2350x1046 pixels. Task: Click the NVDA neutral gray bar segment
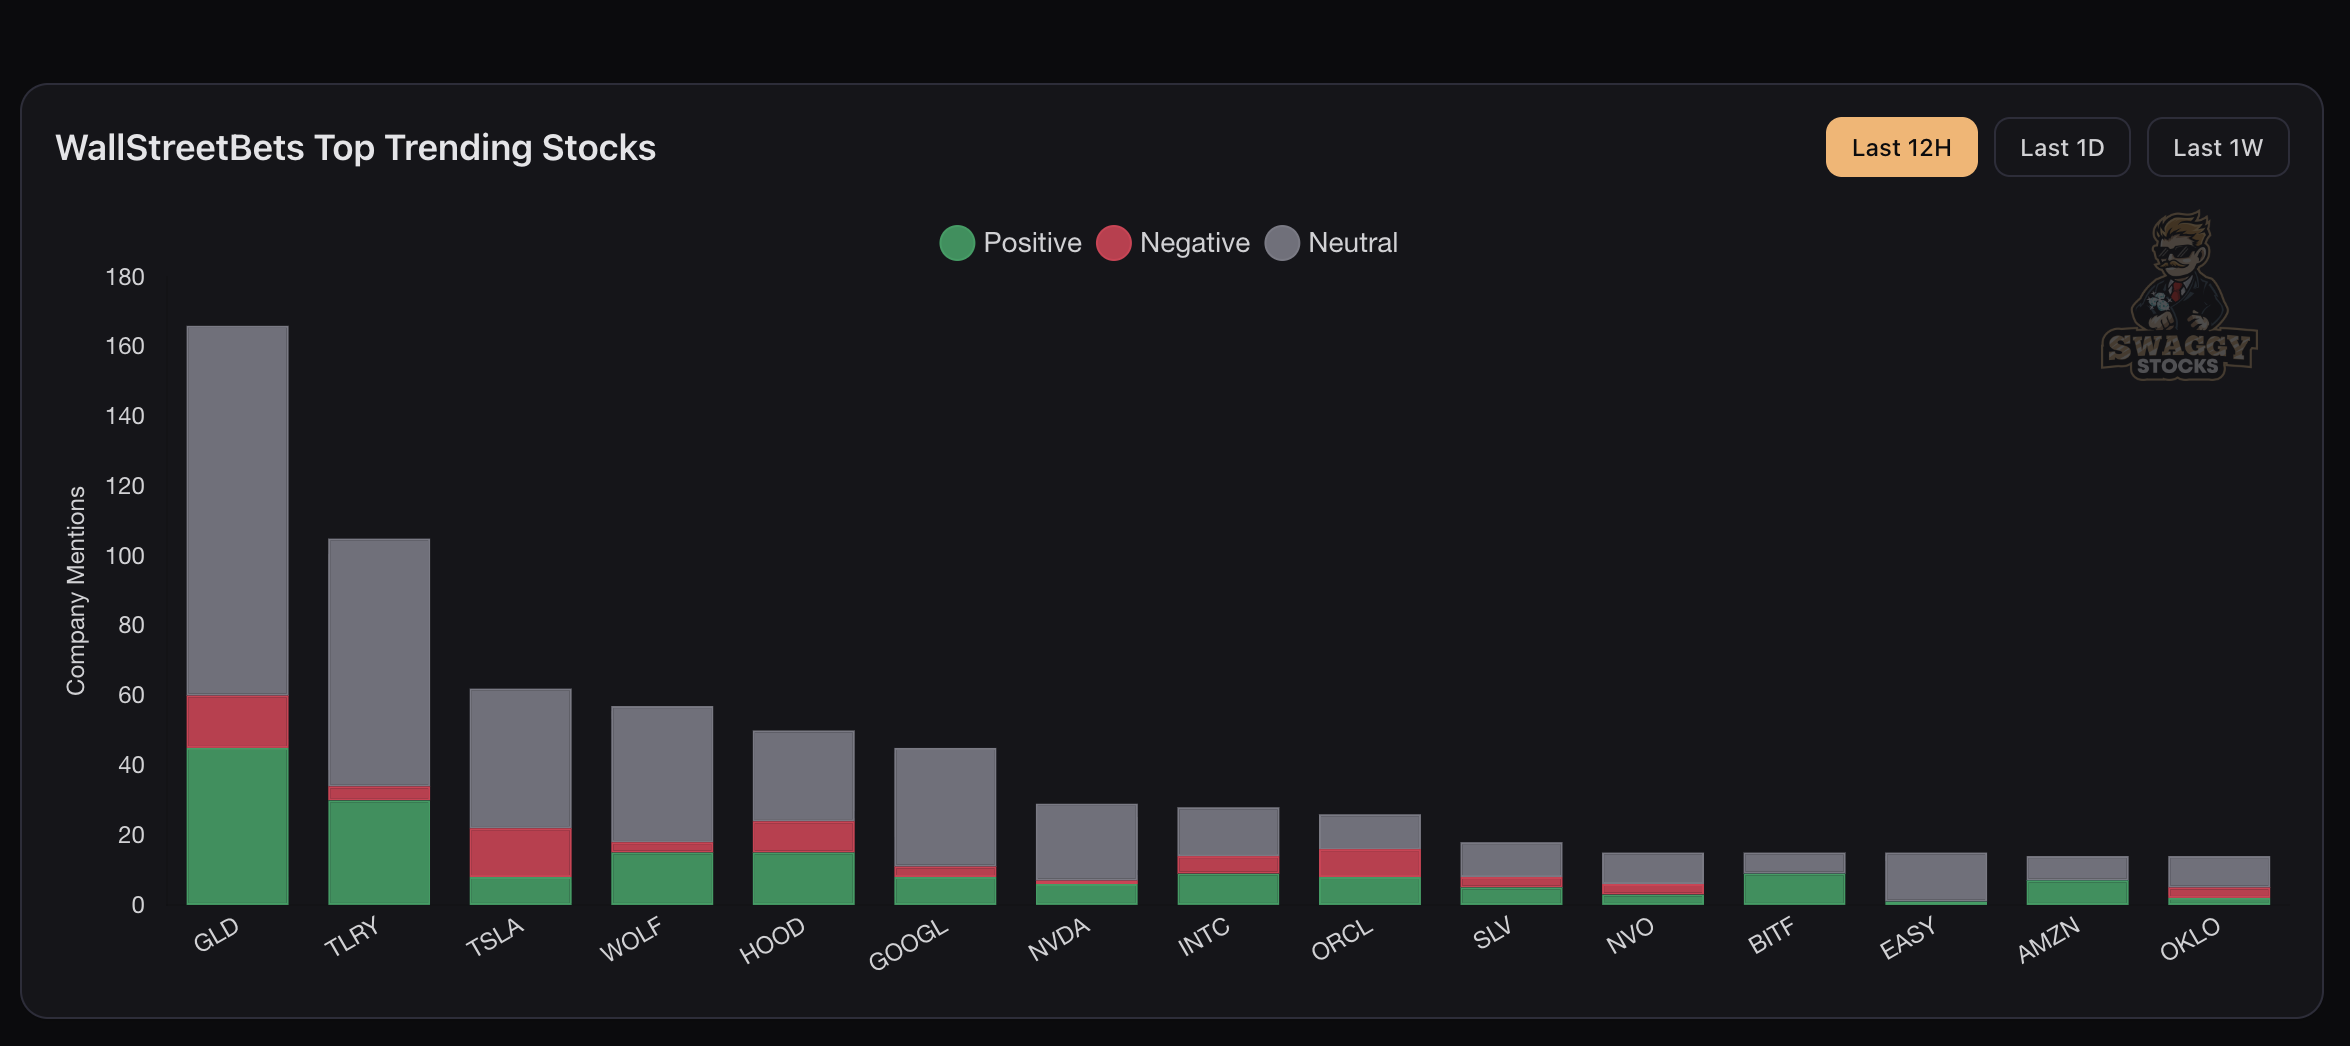[x=1086, y=842]
